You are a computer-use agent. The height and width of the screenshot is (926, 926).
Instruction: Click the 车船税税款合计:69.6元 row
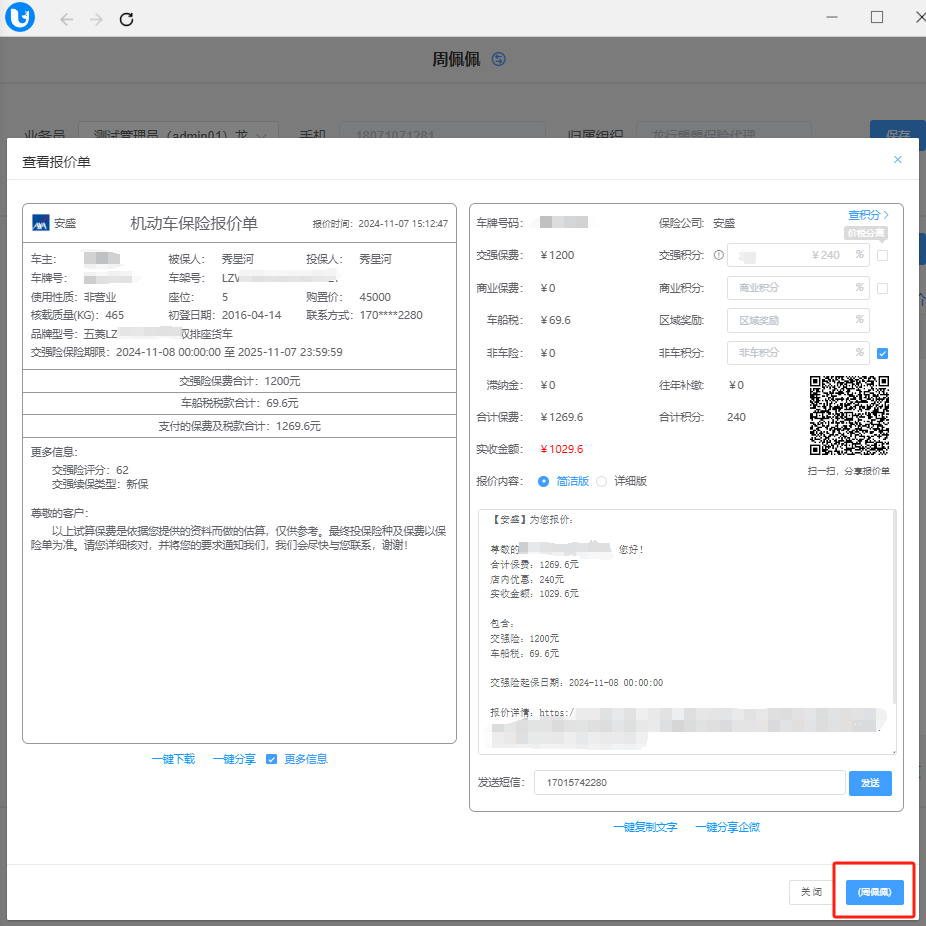click(x=239, y=403)
